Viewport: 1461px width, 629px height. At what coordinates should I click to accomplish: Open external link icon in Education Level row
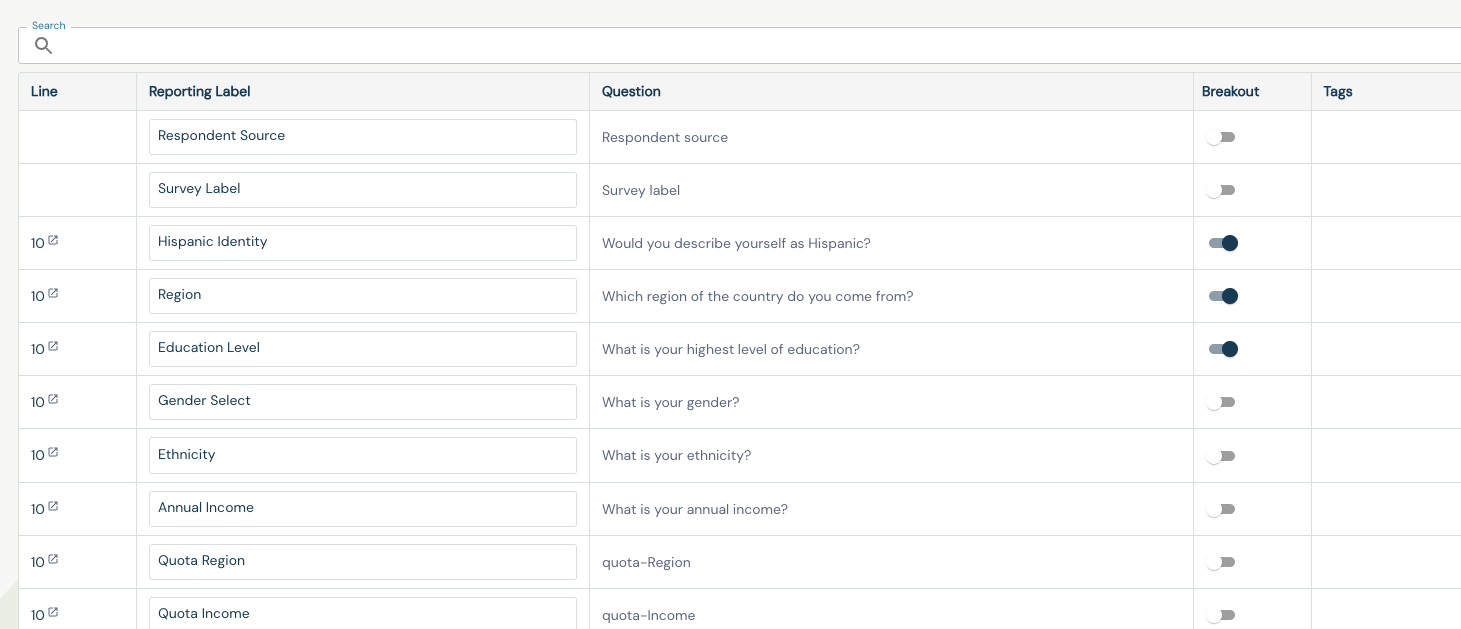(x=53, y=346)
